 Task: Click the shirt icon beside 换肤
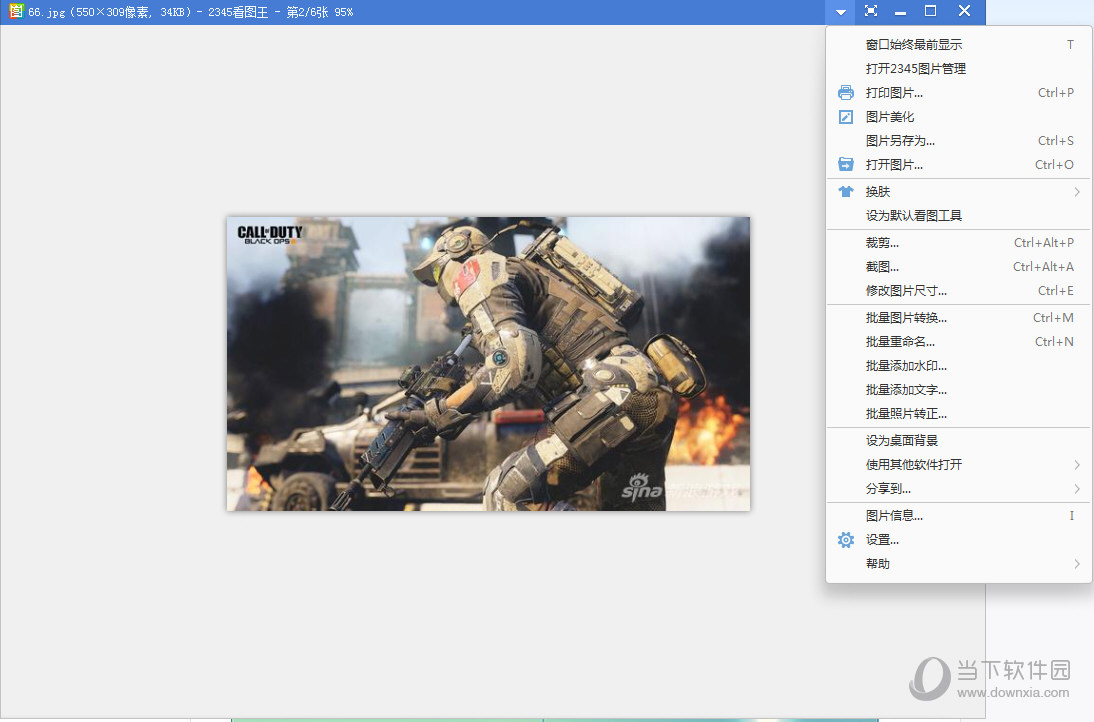click(846, 191)
